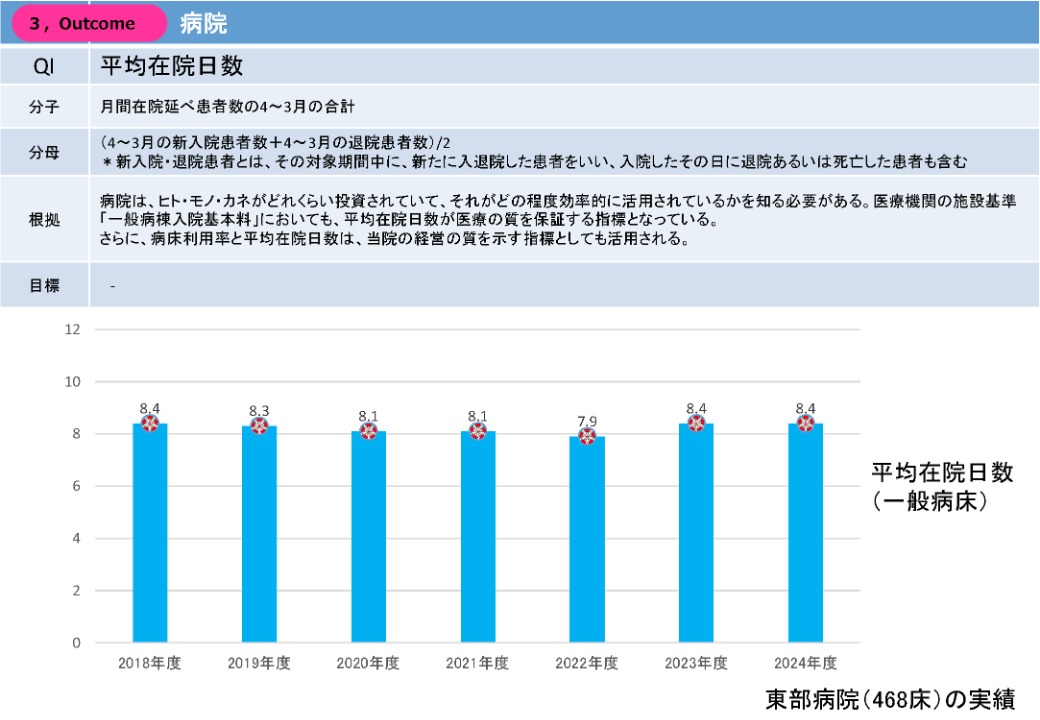1040x720 pixels.
Task: Select the star marker on the 2021年度 bar
Action: 478,432
